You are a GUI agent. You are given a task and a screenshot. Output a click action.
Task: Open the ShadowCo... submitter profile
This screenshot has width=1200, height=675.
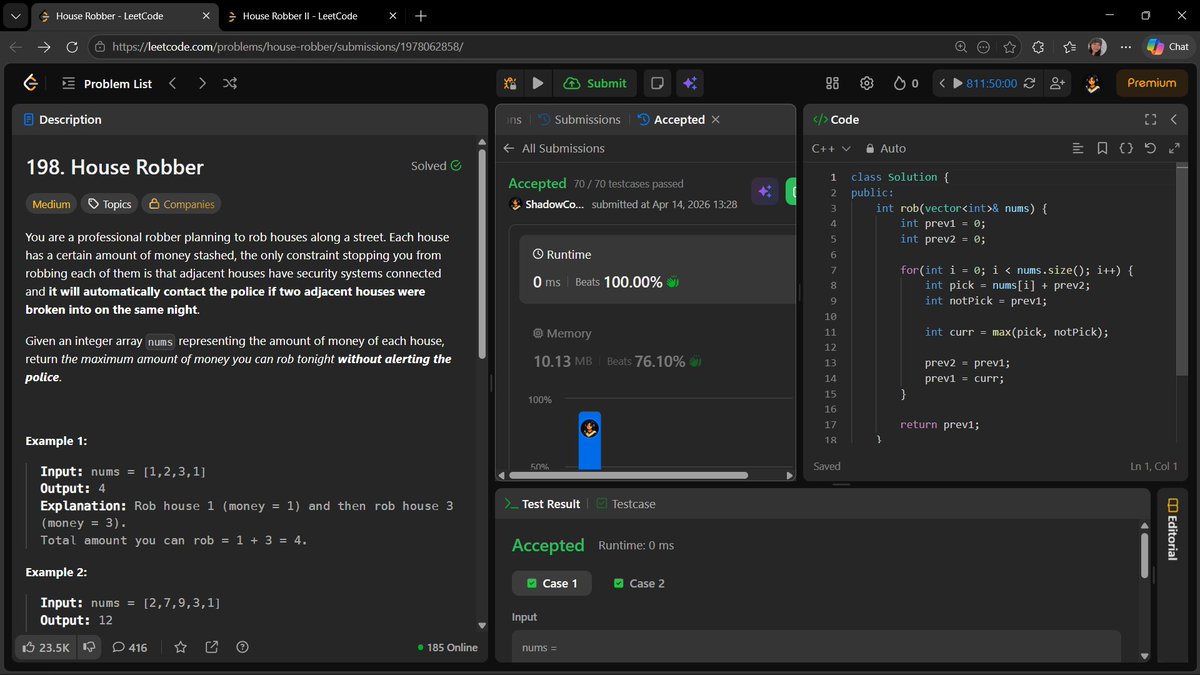(546, 204)
